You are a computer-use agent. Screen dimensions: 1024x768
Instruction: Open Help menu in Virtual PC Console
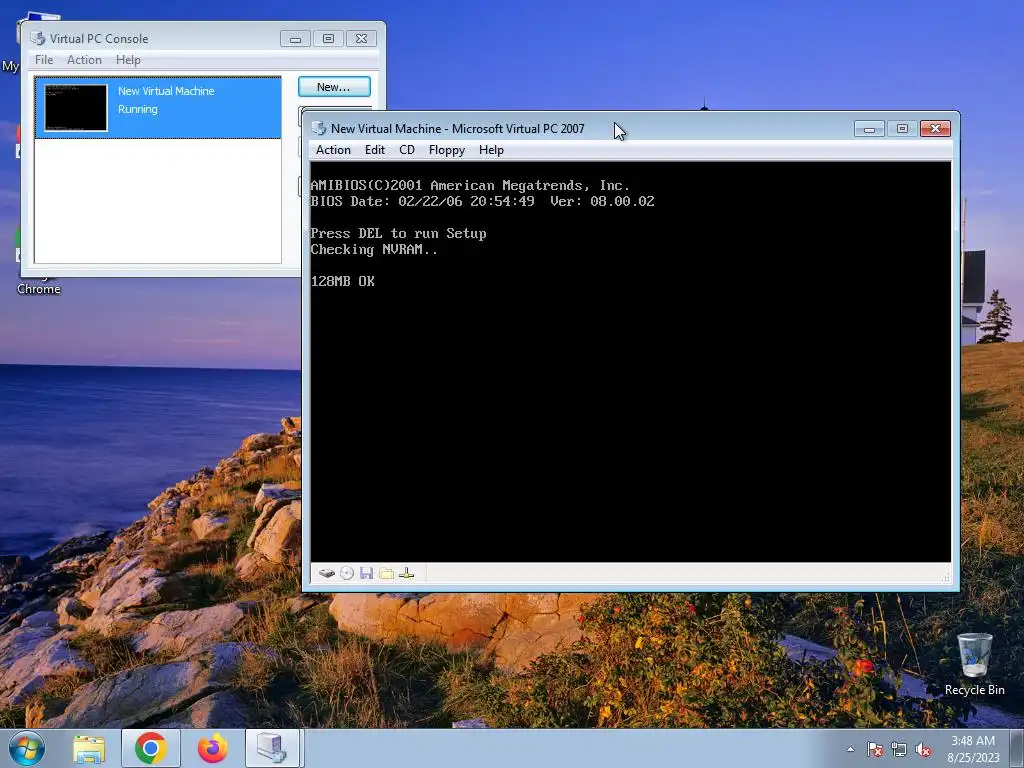128,59
